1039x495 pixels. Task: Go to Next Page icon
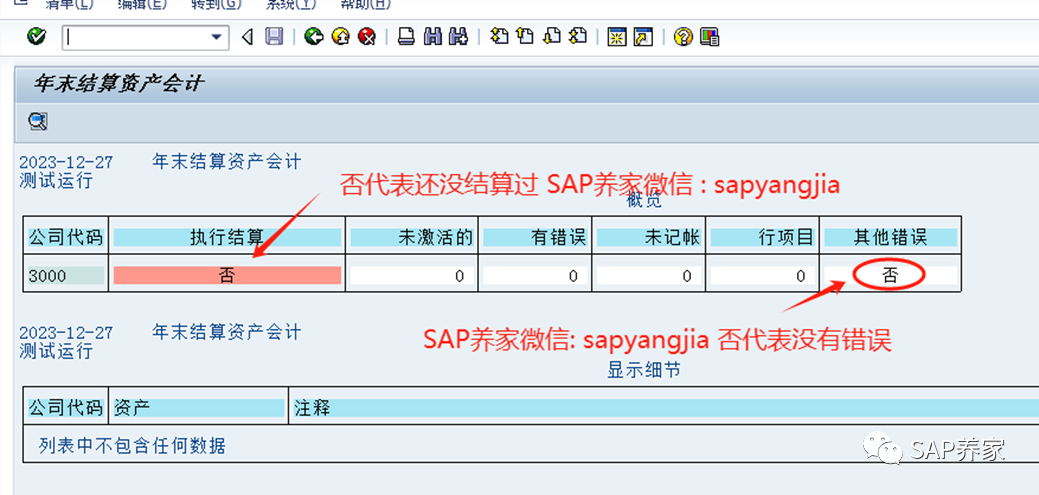(551, 36)
